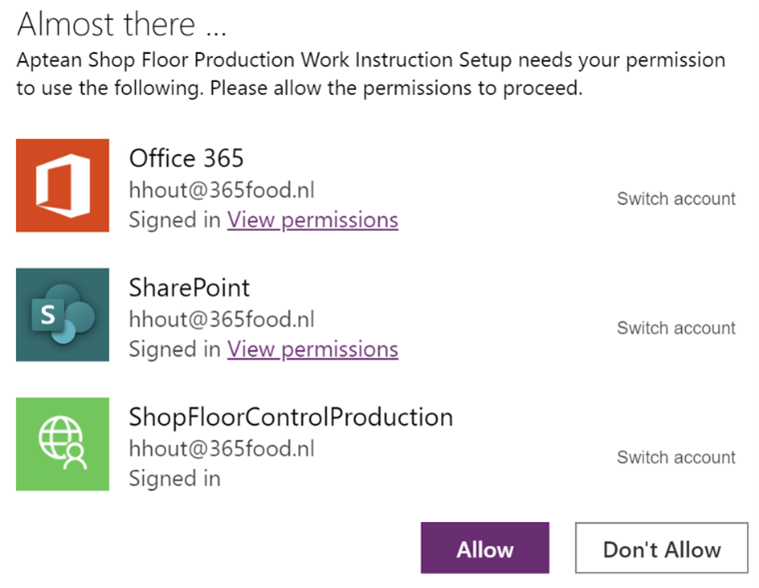
Task: Click the email address under SharePoint
Action: tap(221, 319)
